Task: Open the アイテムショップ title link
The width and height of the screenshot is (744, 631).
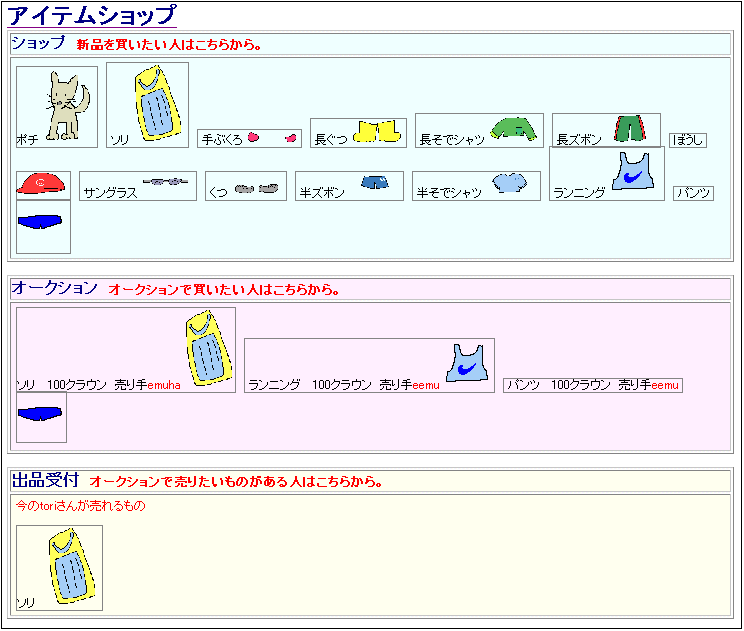Action: pos(92,15)
